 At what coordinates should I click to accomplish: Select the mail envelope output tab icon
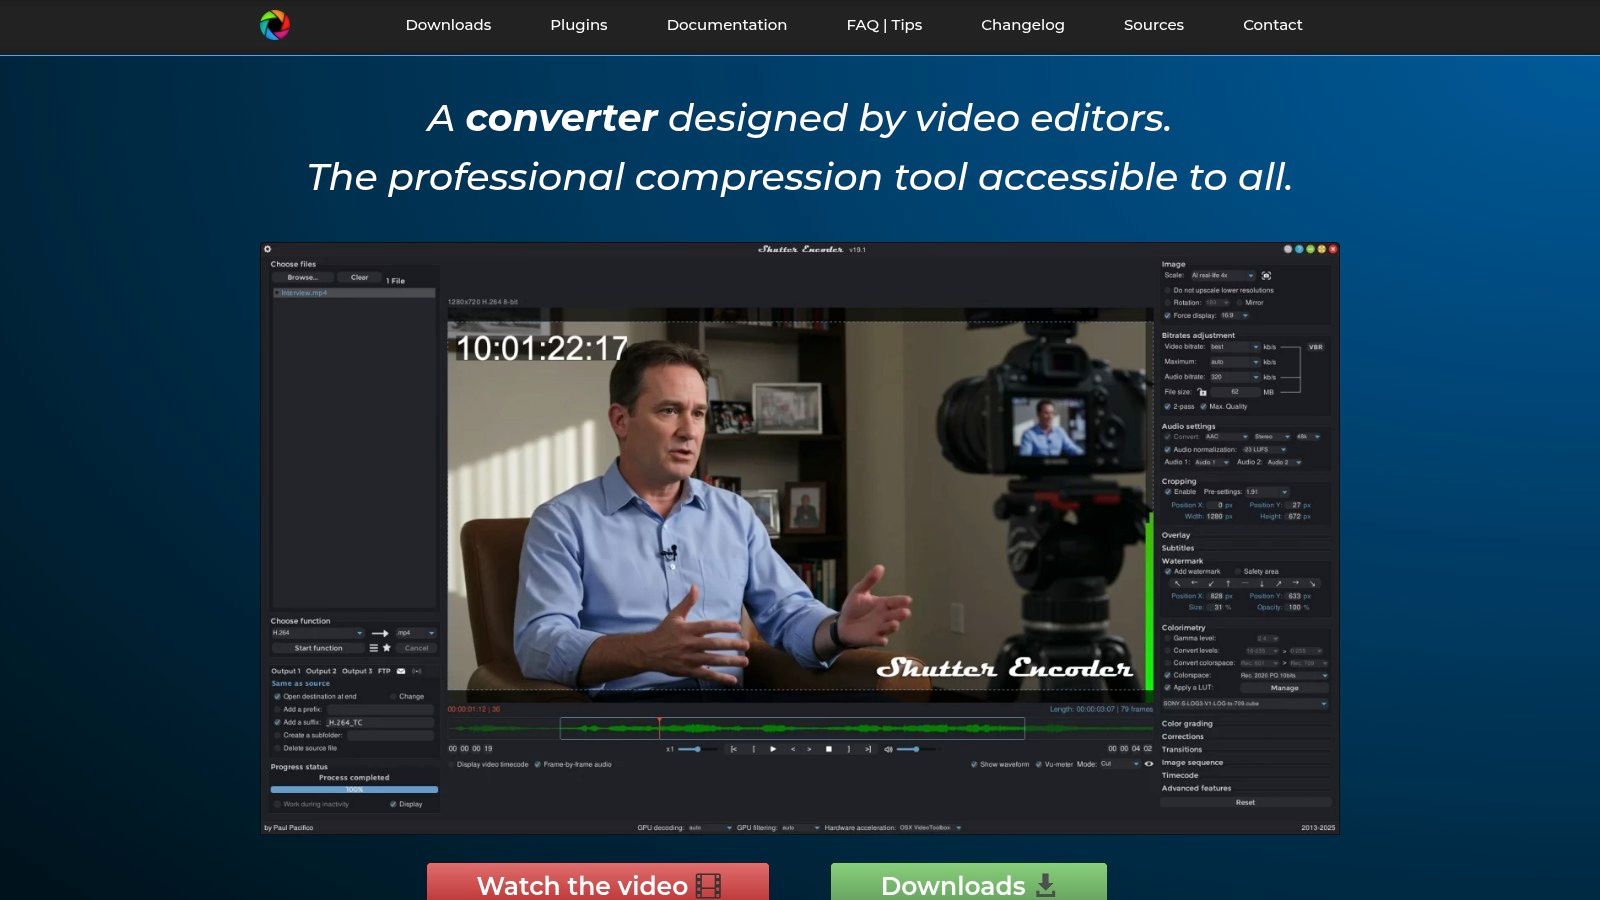[401, 671]
